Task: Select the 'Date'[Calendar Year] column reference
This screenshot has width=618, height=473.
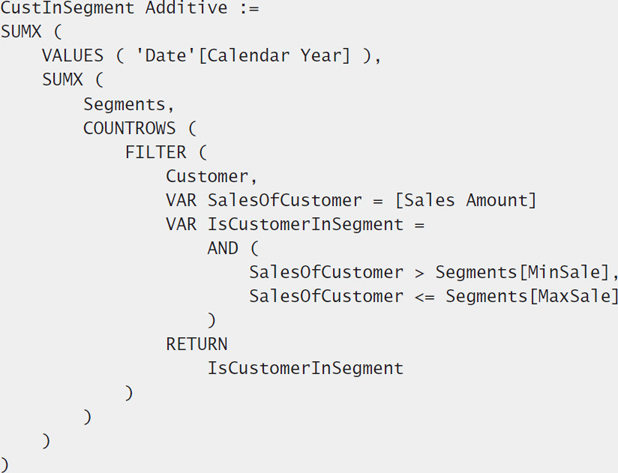Action: (243, 56)
